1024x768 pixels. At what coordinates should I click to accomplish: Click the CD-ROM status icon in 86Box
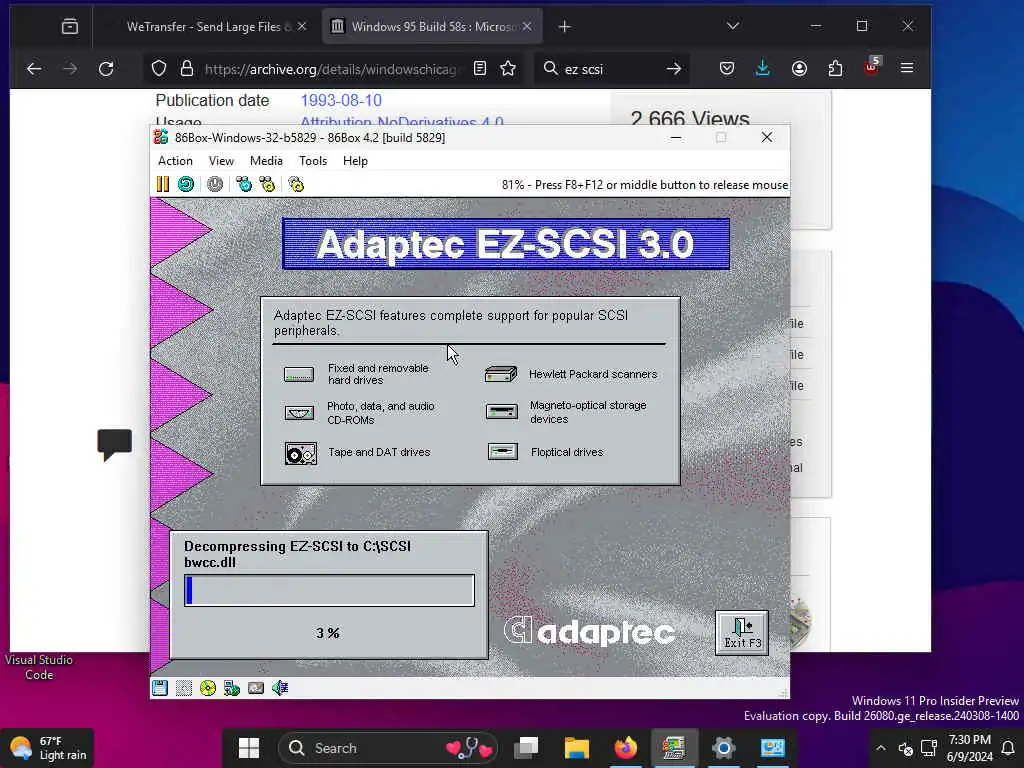[208, 688]
